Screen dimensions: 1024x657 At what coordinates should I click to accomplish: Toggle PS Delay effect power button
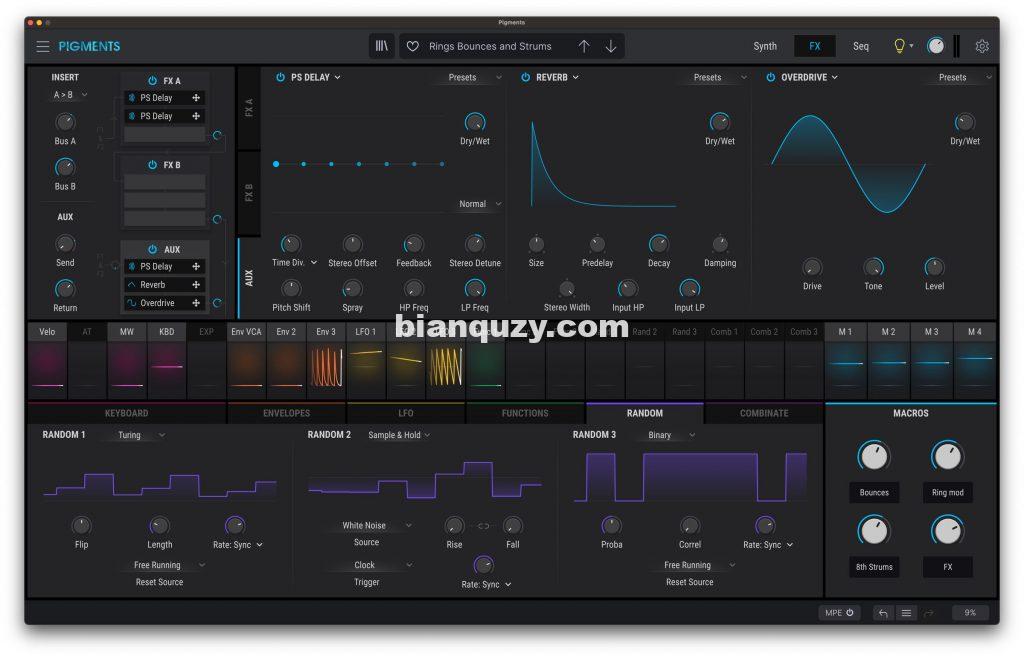pos(280,77)
